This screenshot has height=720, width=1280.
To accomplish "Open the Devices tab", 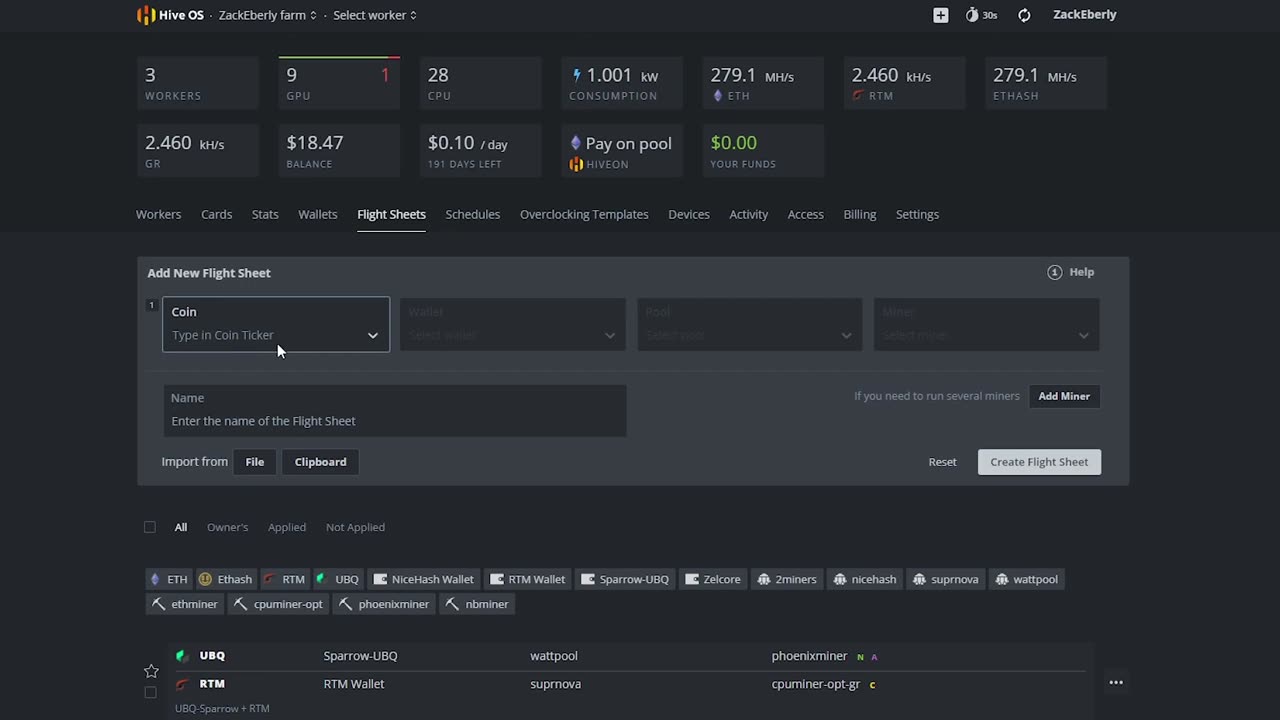I will 689,214.
